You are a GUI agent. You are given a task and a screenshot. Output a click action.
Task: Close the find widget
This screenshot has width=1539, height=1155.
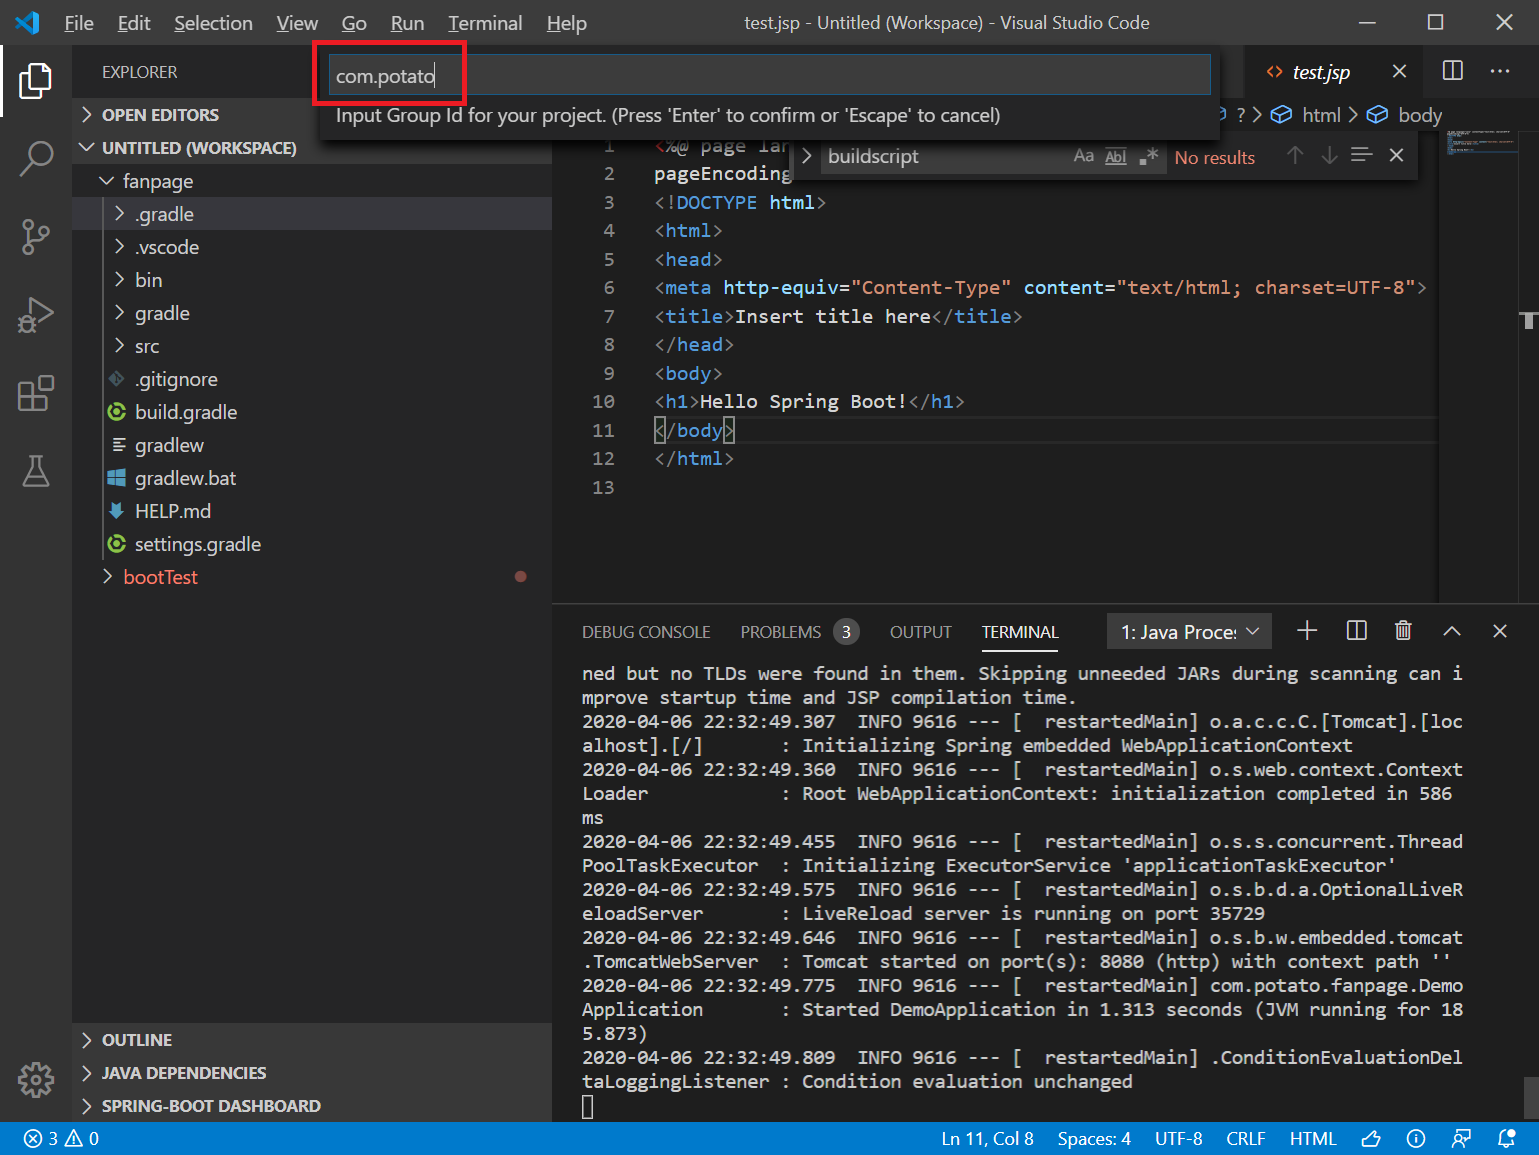tap(1397, 155)
